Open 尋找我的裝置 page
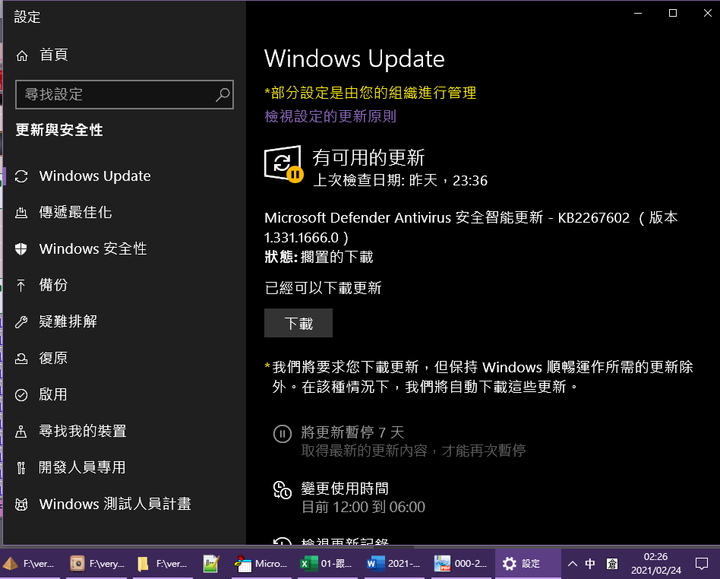The width and height of the screenshot is (720, 579). [83, 431]
